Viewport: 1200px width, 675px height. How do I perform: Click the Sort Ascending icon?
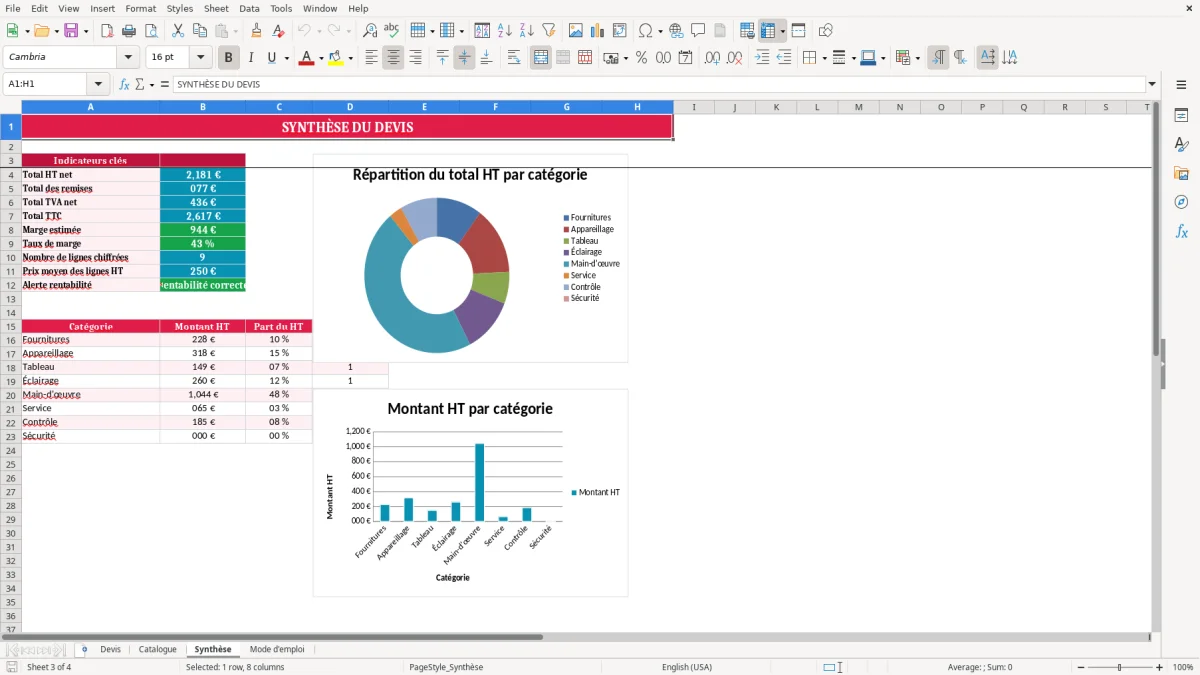[x=505, y=31]
